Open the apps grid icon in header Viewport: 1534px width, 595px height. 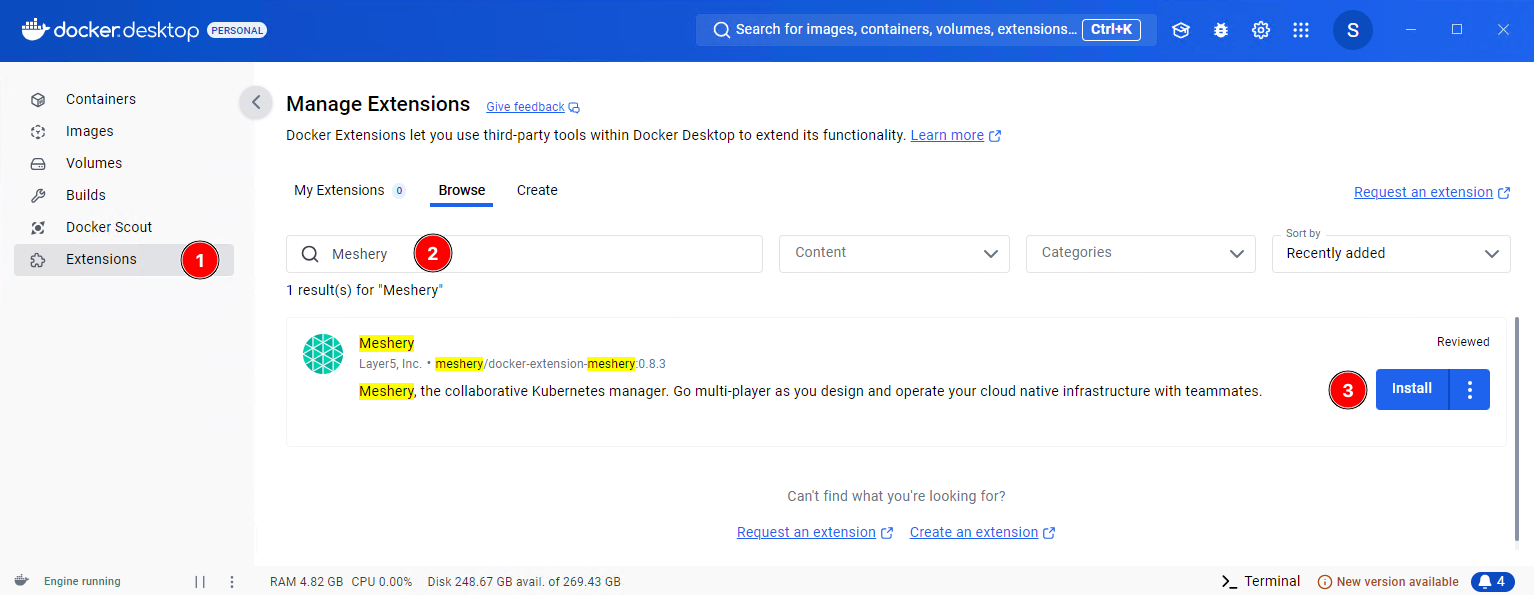[x=1301, y=30]
